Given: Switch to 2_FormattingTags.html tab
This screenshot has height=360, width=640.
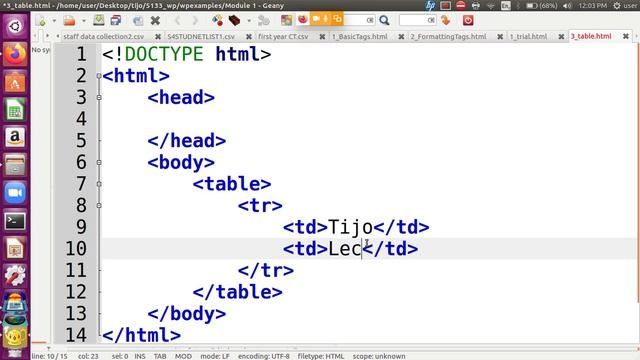Looking at the screenshot, I should click(x=448, y=36).
